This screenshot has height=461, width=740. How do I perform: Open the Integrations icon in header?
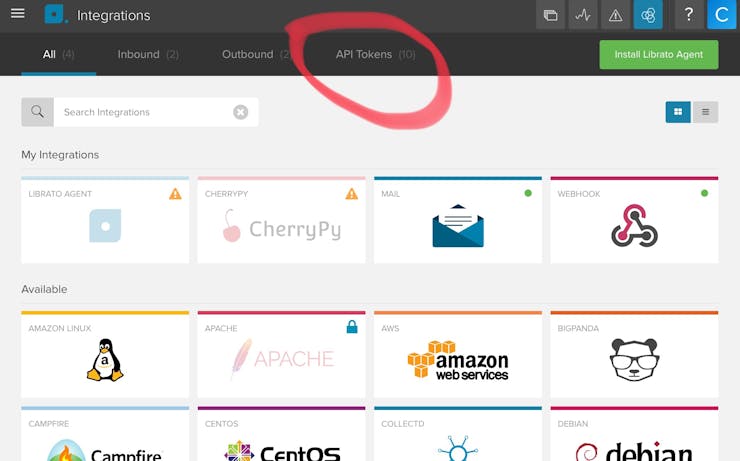tap(648, 15)
